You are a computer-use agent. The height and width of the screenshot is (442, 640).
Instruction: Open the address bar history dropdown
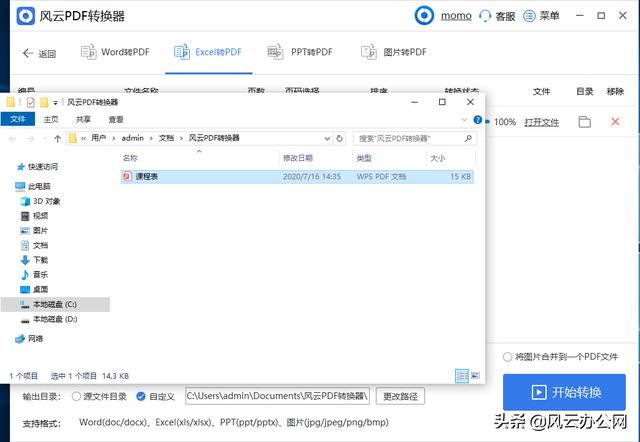(x=327, y=139)
